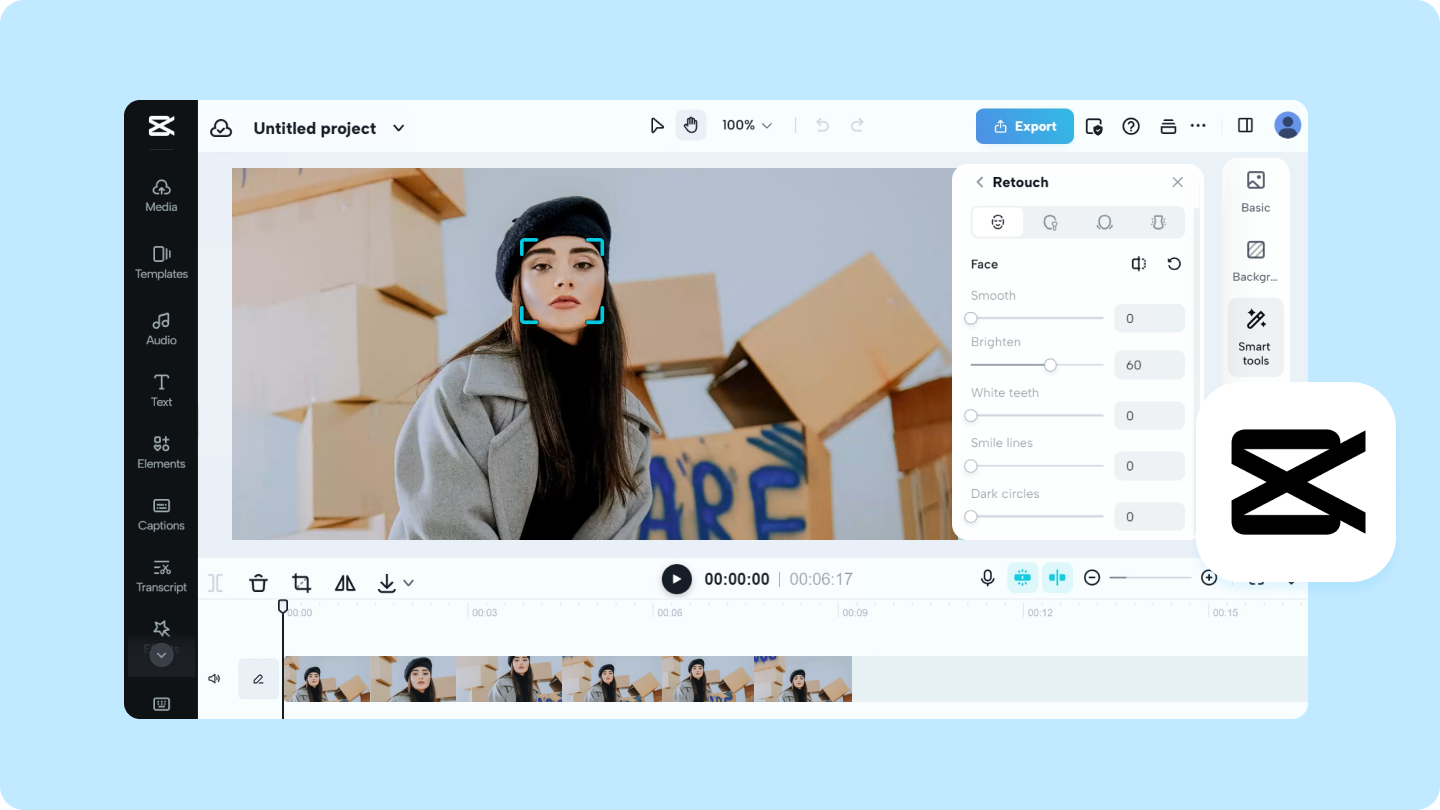Click the White teeth value input field

[1149, 415]
